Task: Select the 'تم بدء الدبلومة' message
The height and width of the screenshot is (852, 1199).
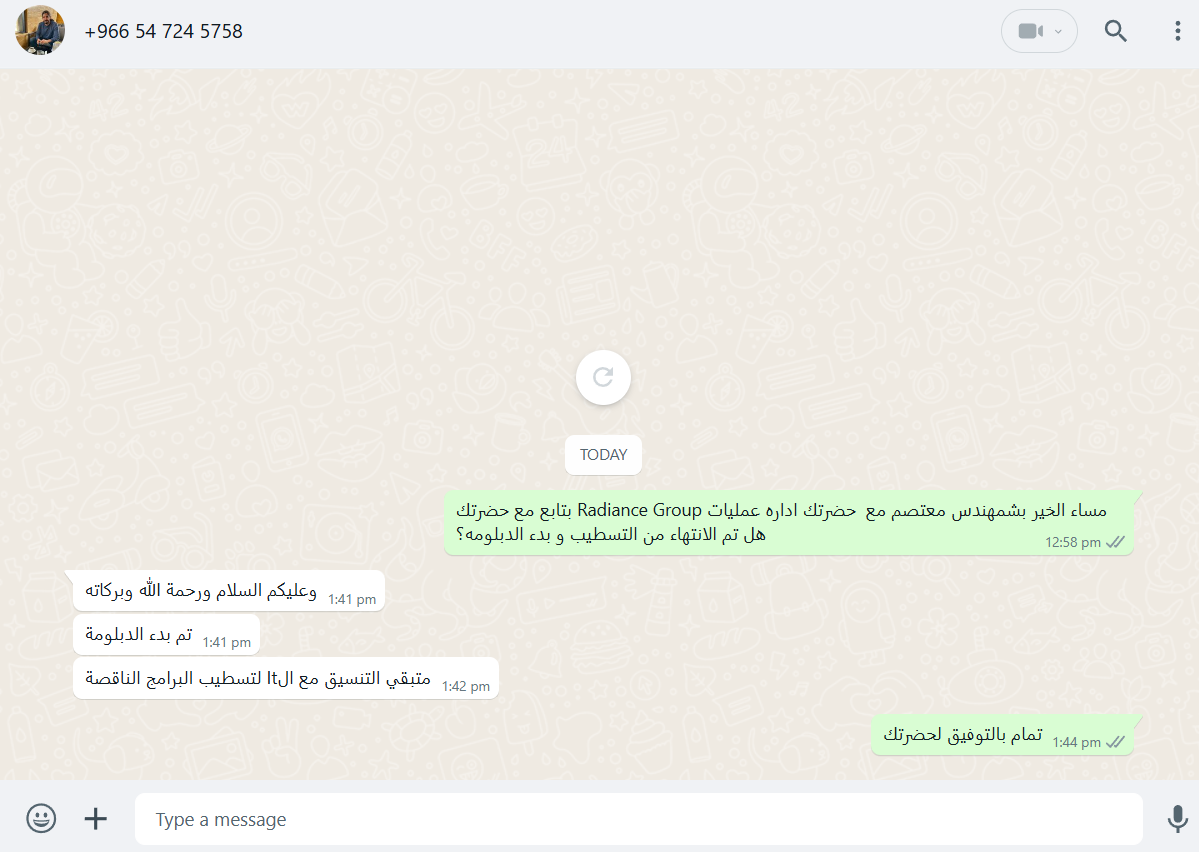Action: [167, 634]
